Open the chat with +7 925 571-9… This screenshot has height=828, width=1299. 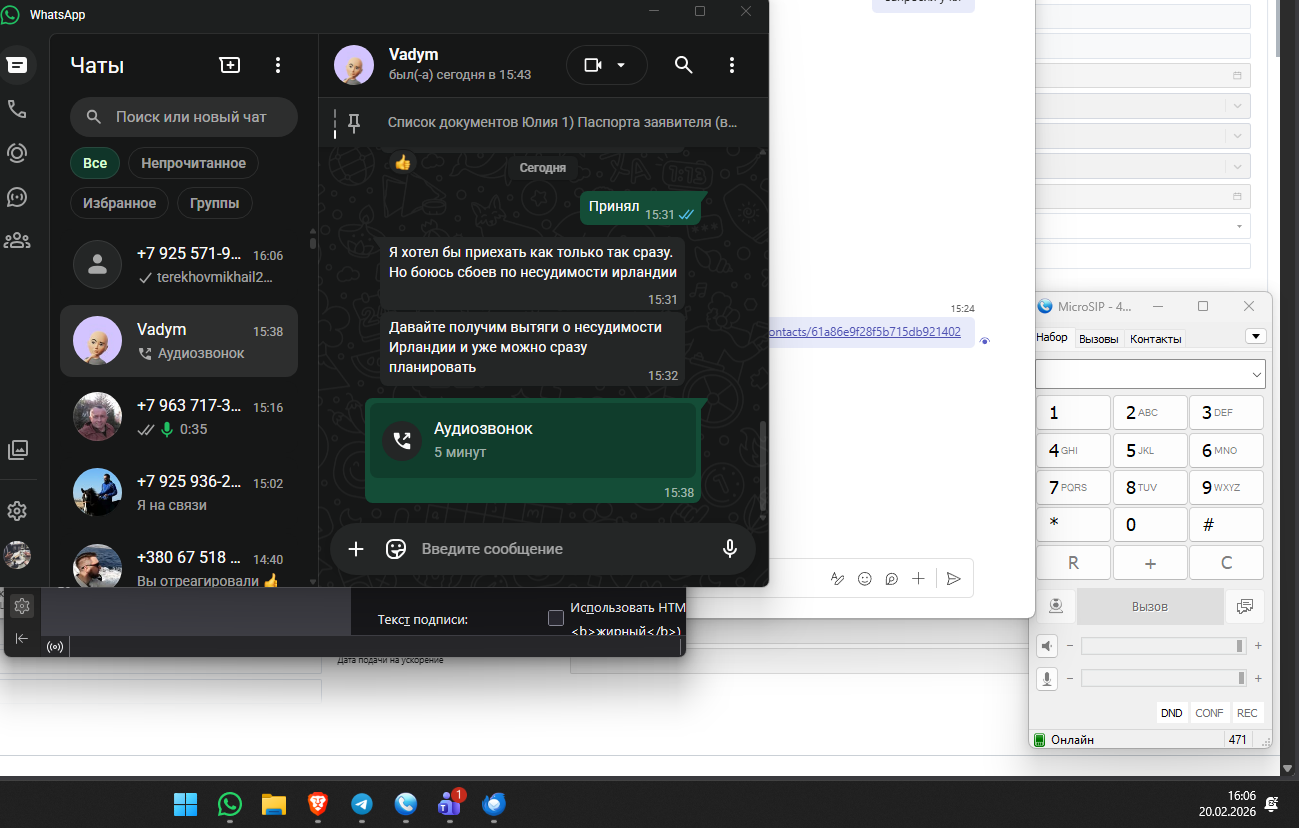pos(179,265)
